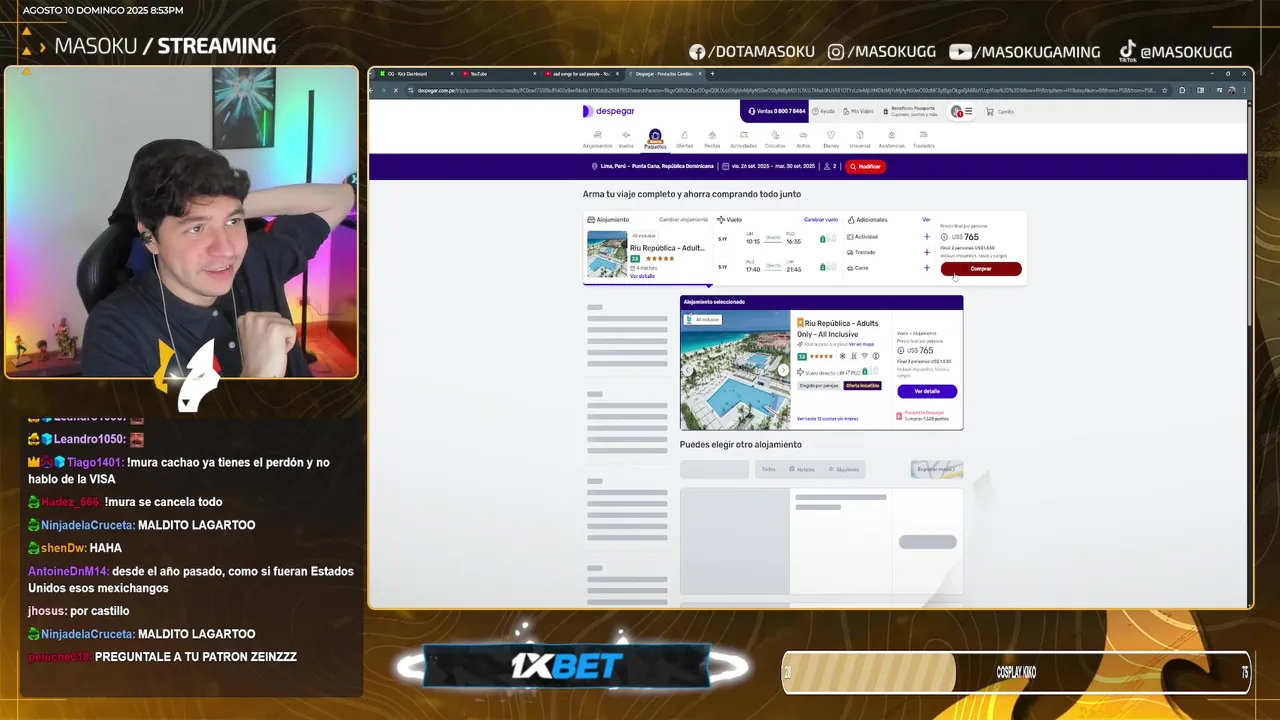1280x720 pixels.
Task: Show previous hotel photo with left arrow
Action: pyautogui.click(x=688, y=370)
